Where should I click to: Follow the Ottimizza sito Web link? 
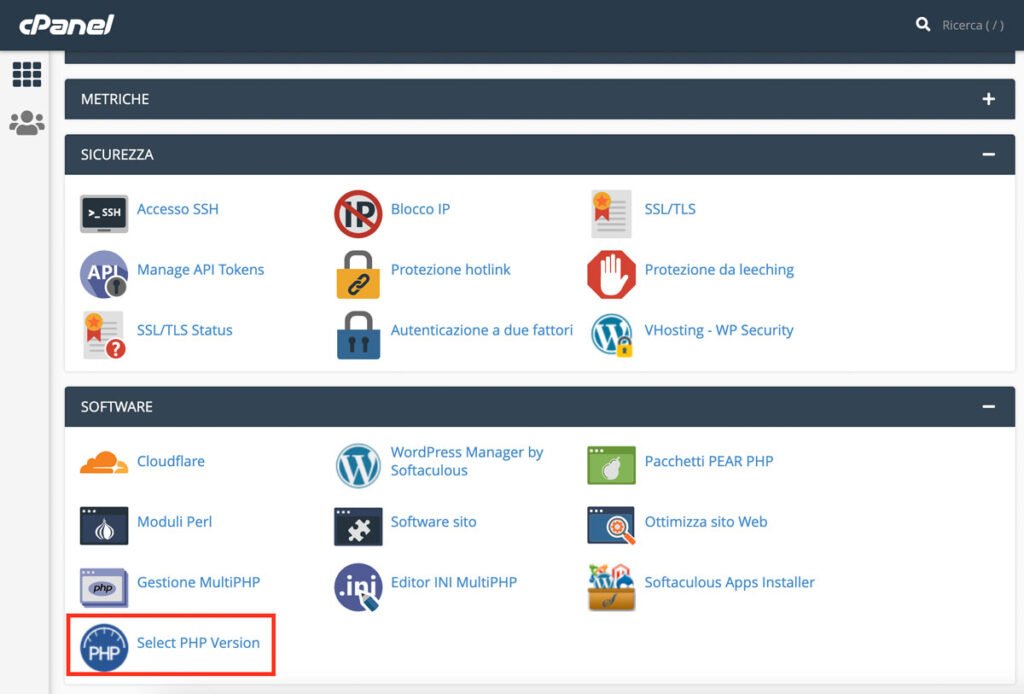pyautogui.click(x=706, y=522)
